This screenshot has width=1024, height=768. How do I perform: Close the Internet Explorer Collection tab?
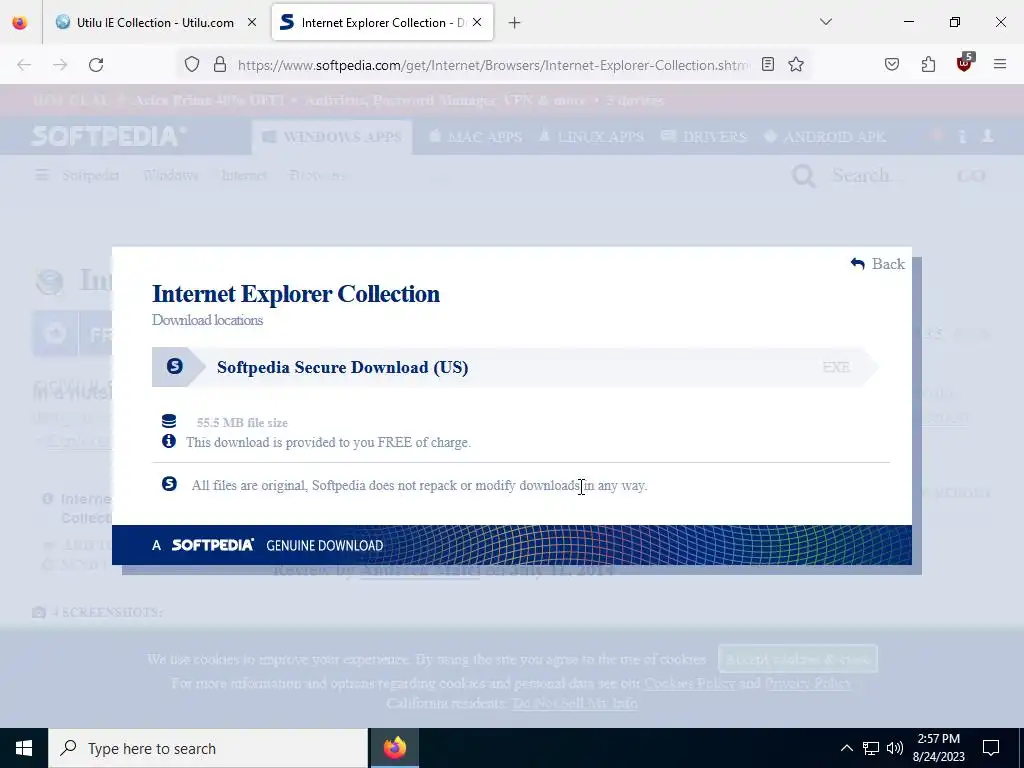pos(477,22)
